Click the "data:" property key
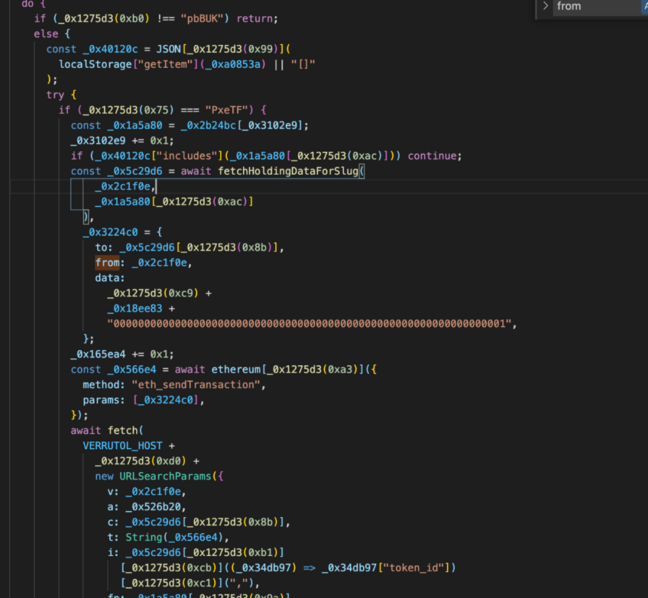The height and width of the screenshot is (598, 648). (110, 278)
